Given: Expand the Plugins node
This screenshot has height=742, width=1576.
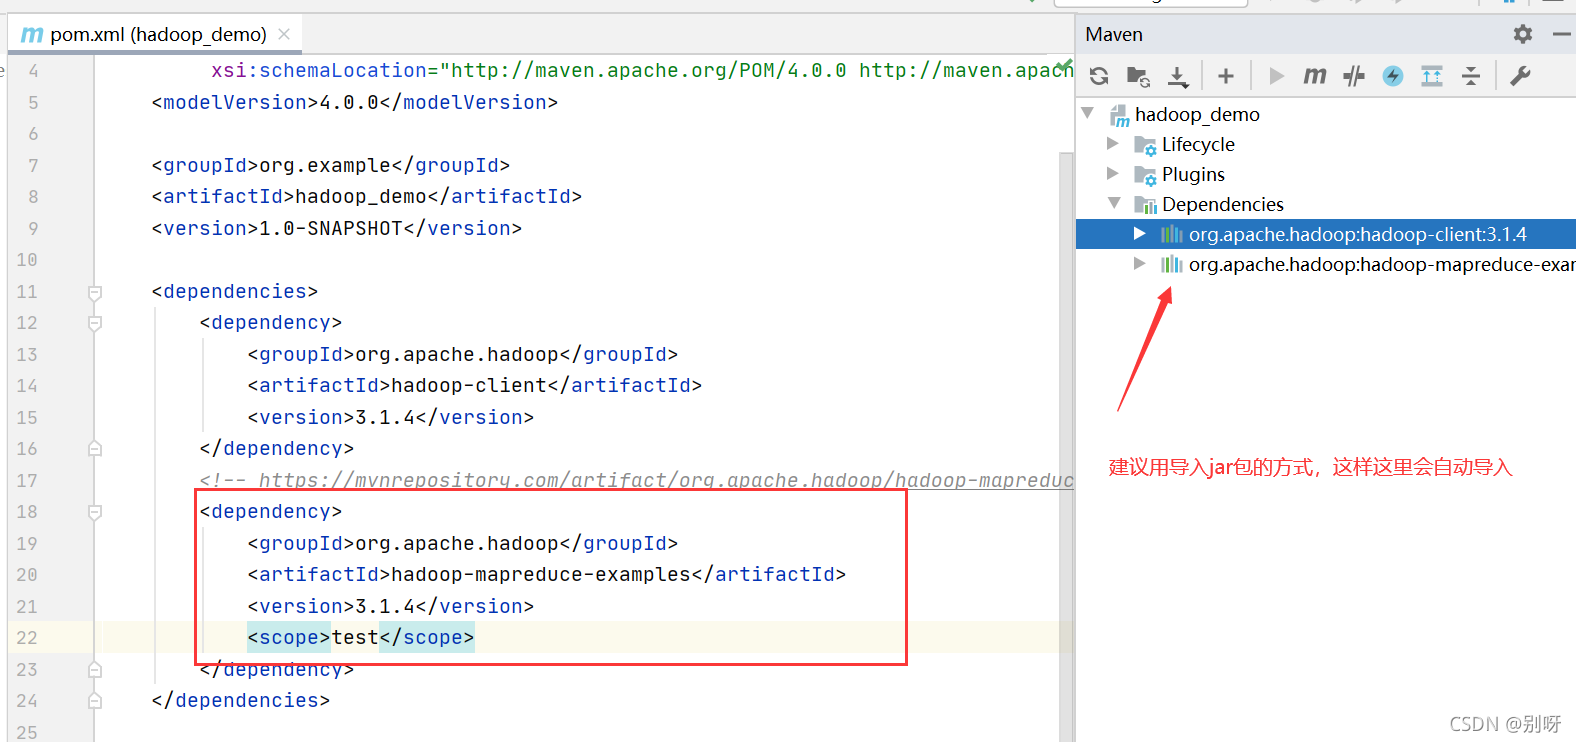Looking at the screenshot, I should (x=1113, y=174).
